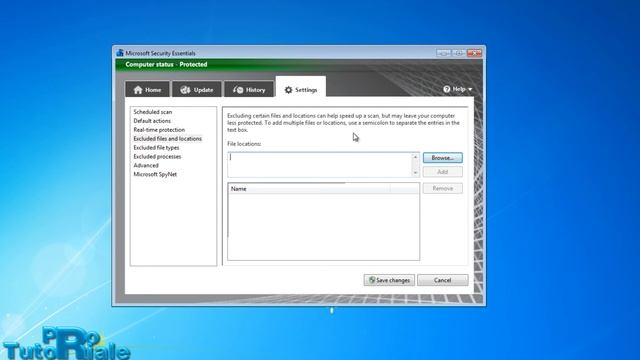The height and width of the screenshot is (360, 640).
Task: Open Real-time protection settings
Action: (x=159, y=130)
